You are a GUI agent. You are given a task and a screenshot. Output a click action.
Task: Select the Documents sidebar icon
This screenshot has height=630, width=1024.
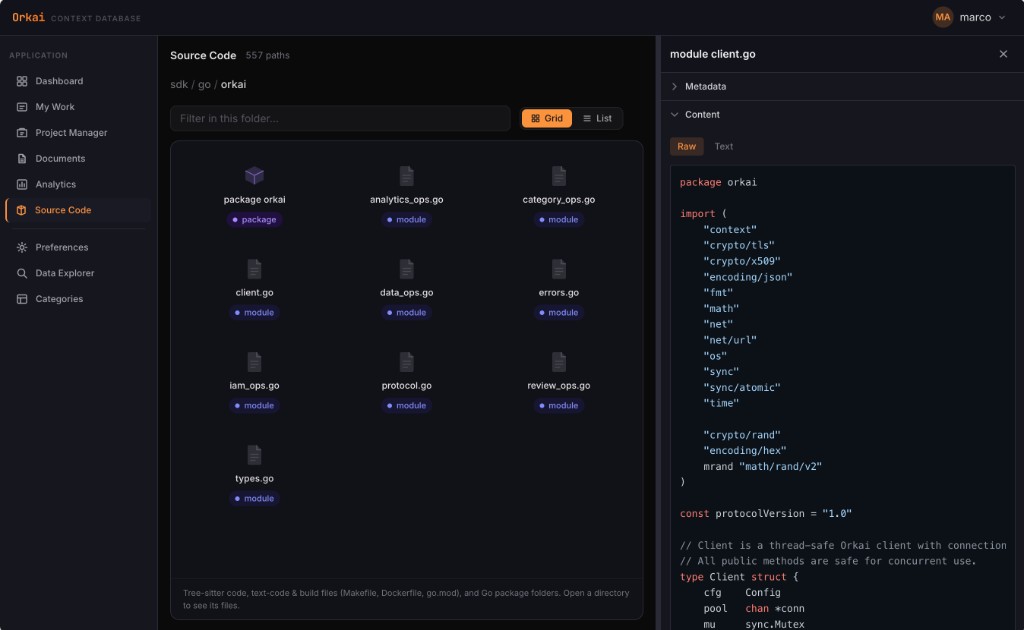[22, 159]
